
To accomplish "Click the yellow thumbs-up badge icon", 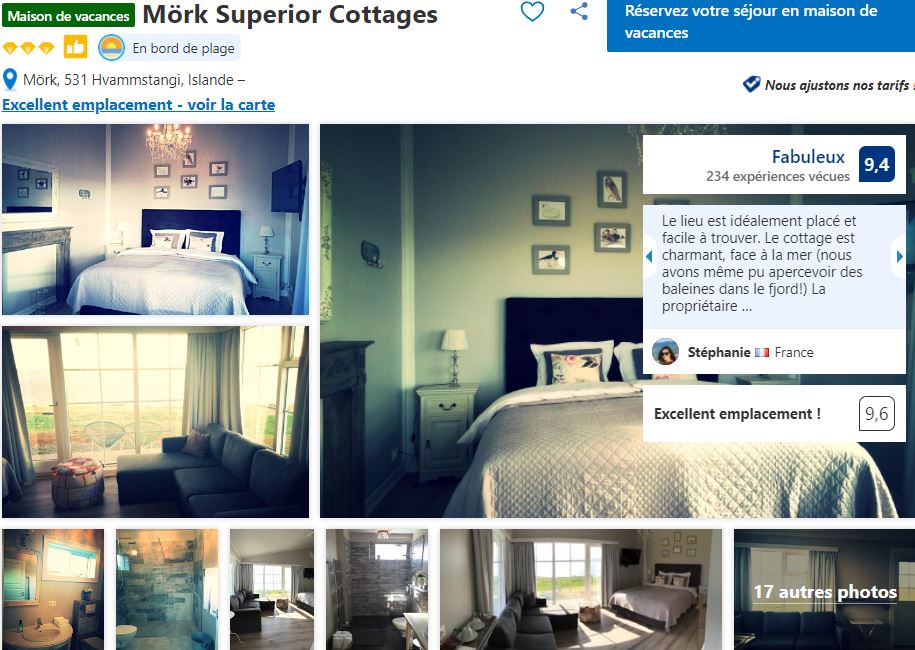I will pos(76,47).
